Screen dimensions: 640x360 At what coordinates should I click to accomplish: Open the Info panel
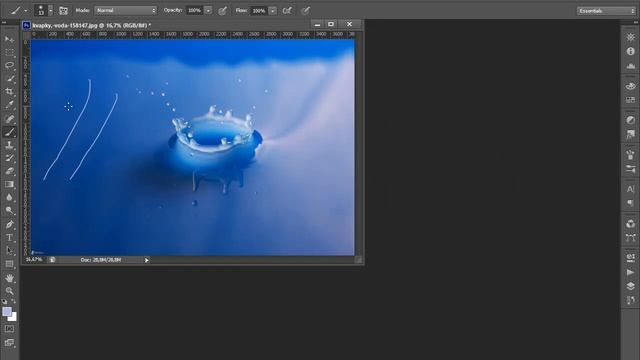631,51
